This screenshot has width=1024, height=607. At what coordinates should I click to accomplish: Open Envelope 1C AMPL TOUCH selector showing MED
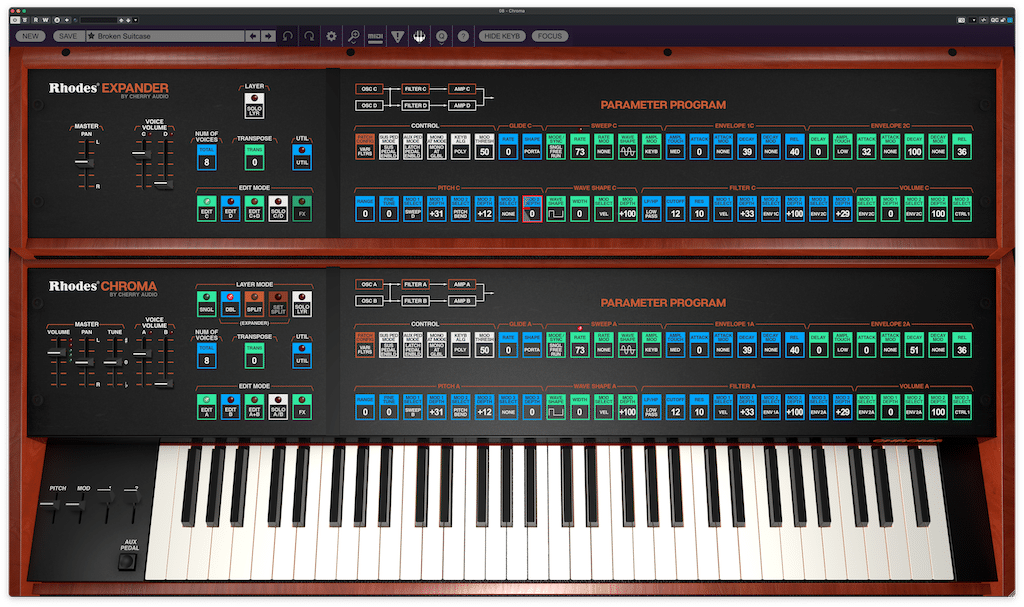click(675, 147)
